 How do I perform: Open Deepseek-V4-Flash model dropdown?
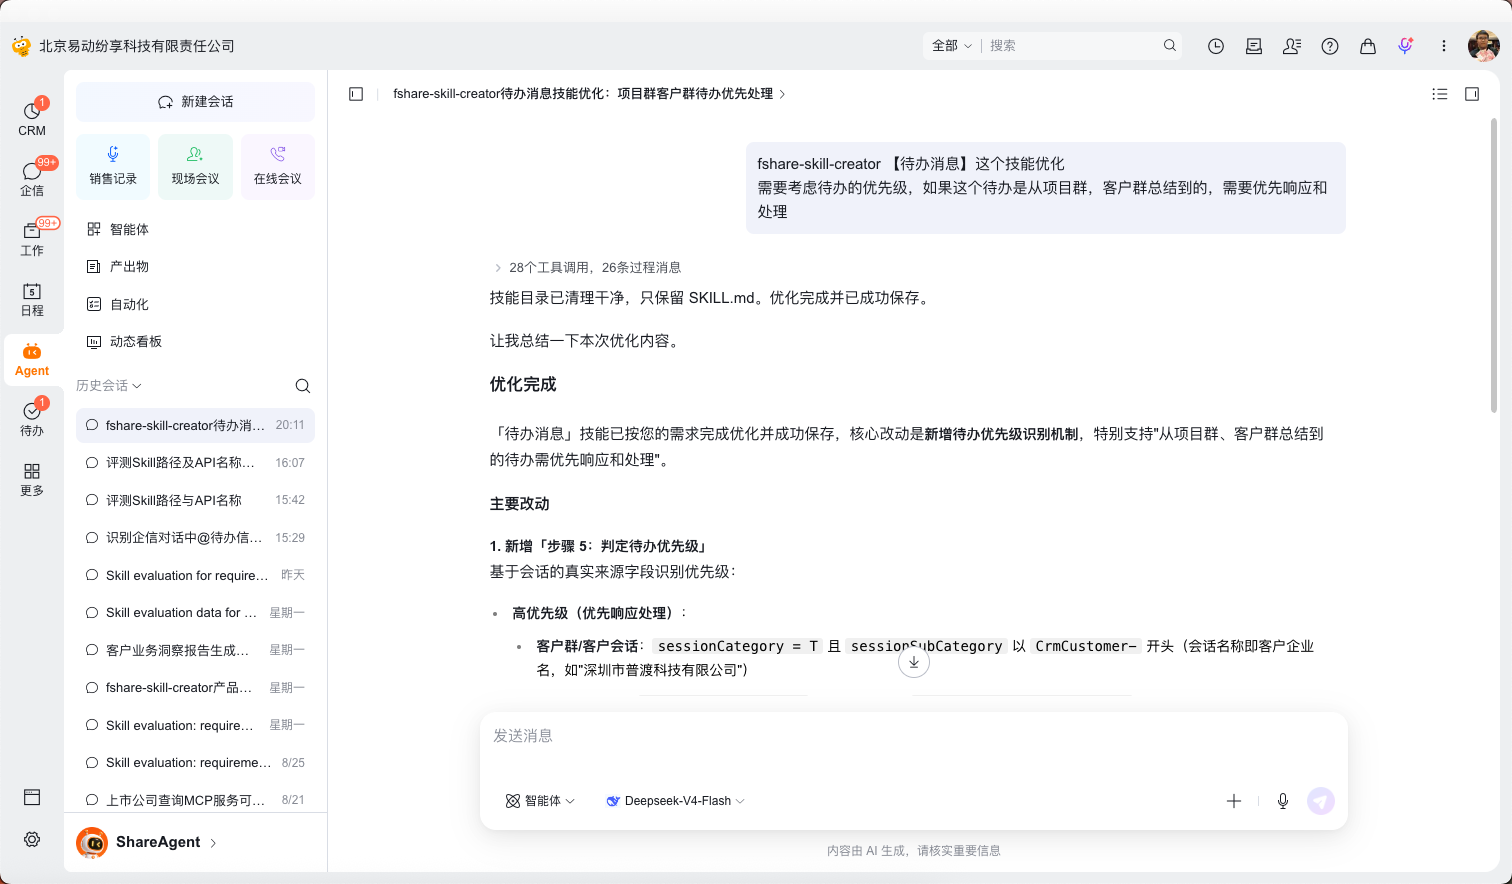(x=676, y=801)
